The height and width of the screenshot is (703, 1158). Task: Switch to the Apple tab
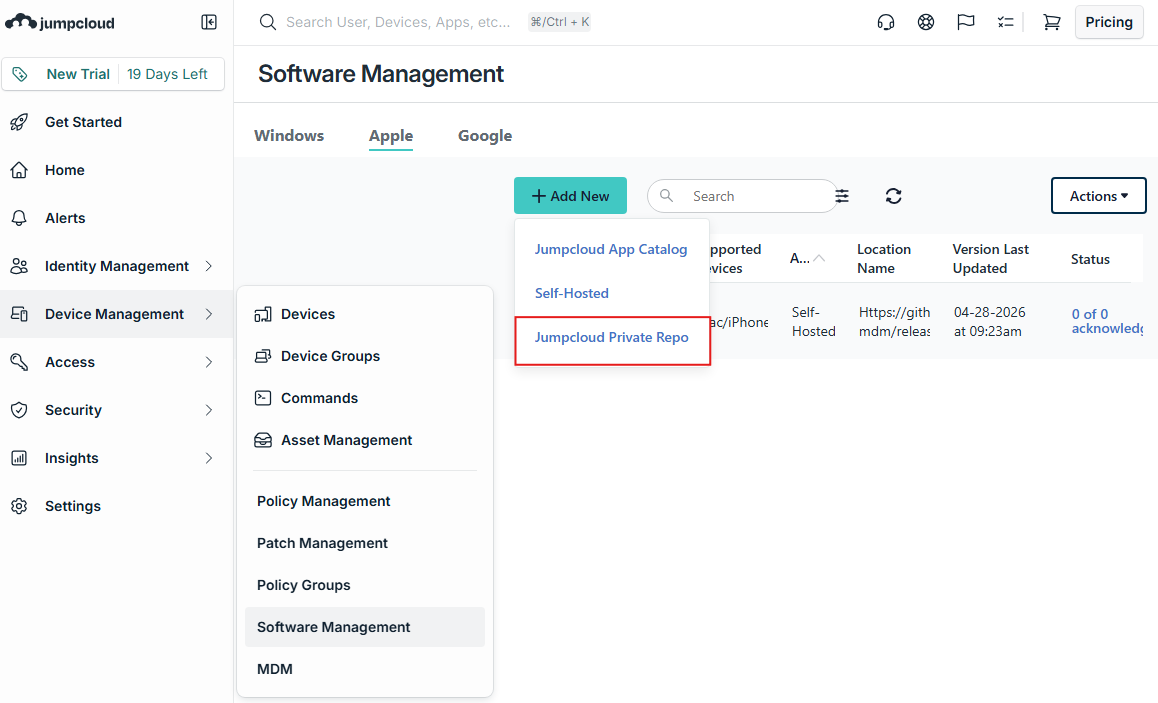click(x=391, y=136)
